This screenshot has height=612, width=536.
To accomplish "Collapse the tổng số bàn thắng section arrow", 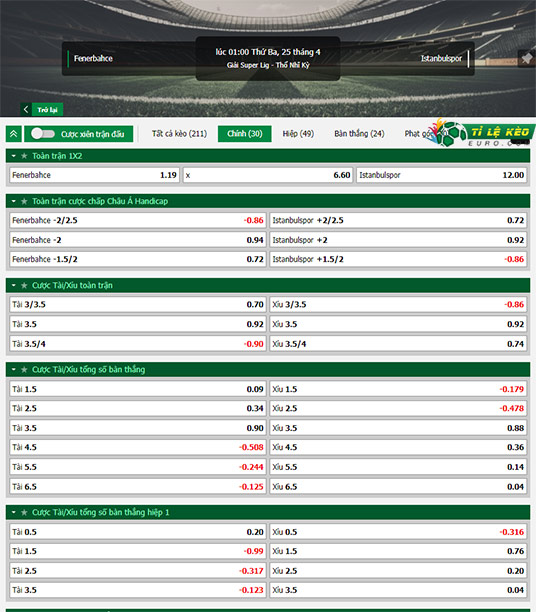I will (x=14, y=370).
